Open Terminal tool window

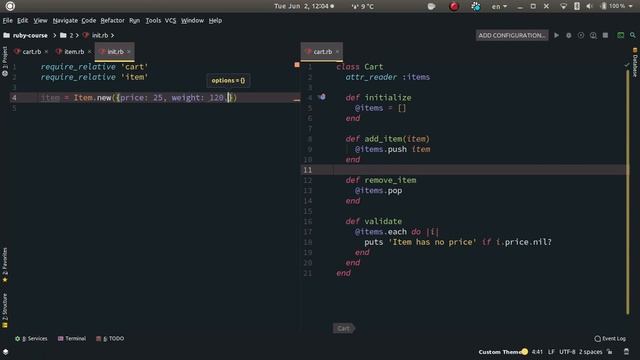click(72, 338)
